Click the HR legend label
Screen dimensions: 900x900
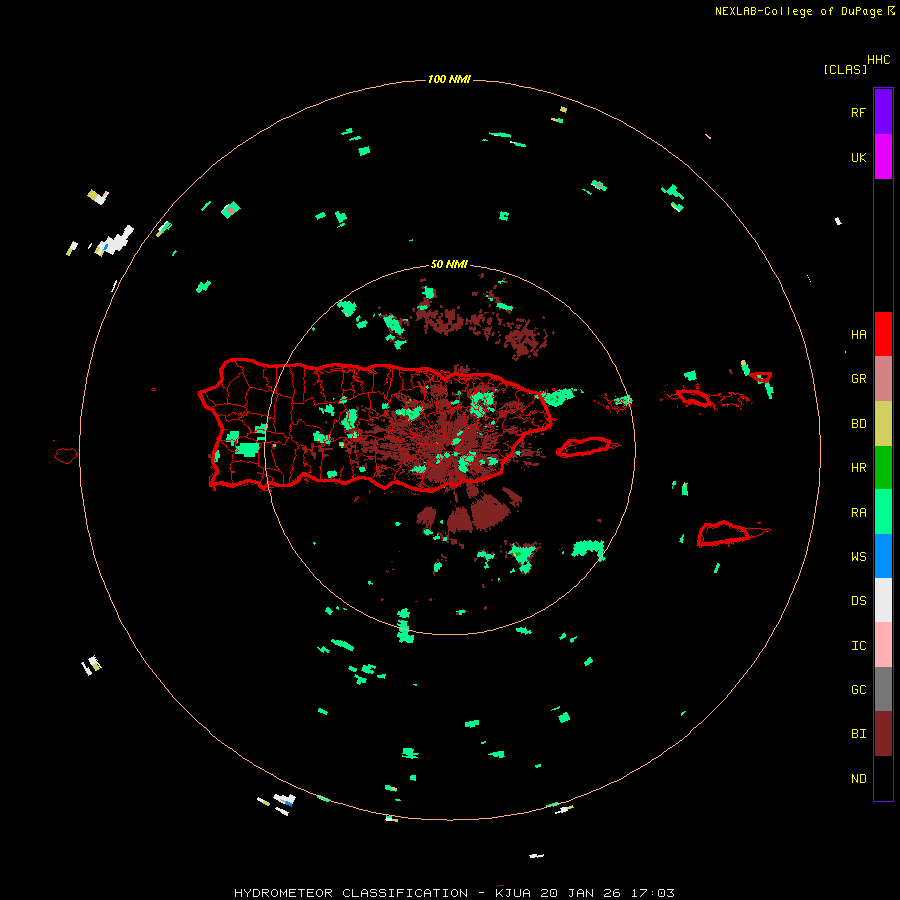[x=858, y=468]
